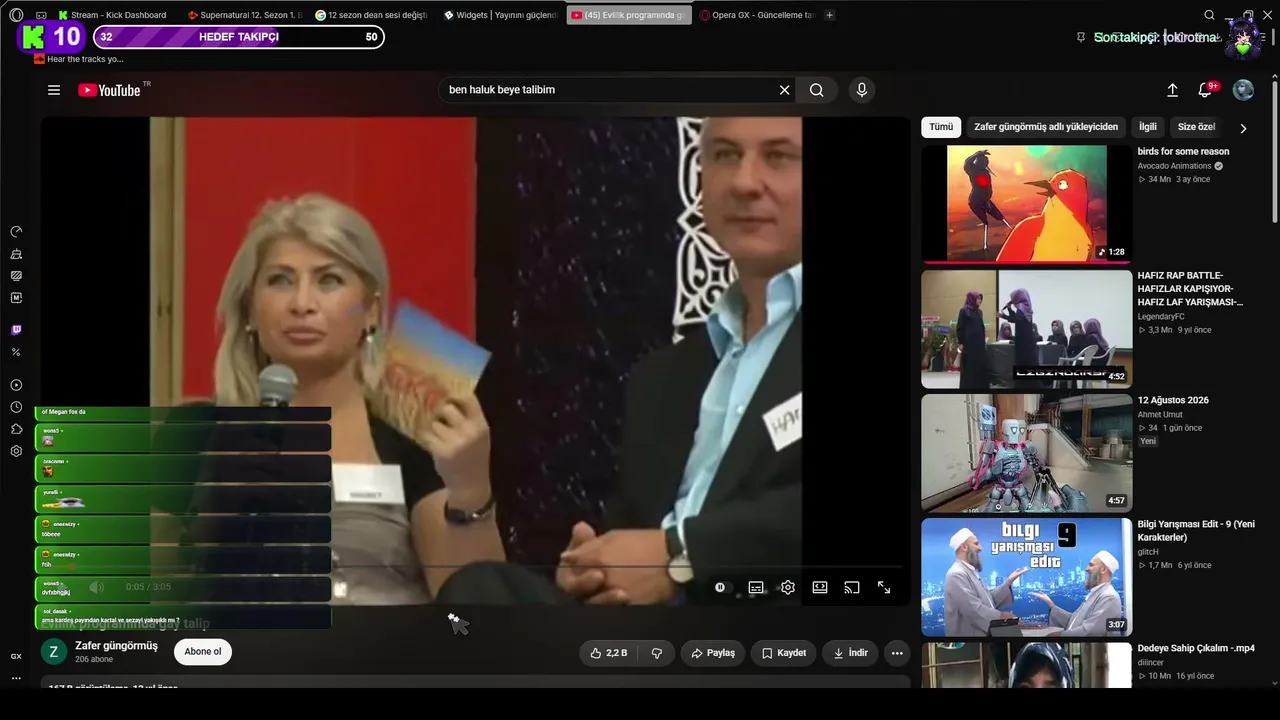Open the 'Dedeye Sahip Çıkalım -.mp4' title
1280x720 pixels.
tap(1196, 648)
